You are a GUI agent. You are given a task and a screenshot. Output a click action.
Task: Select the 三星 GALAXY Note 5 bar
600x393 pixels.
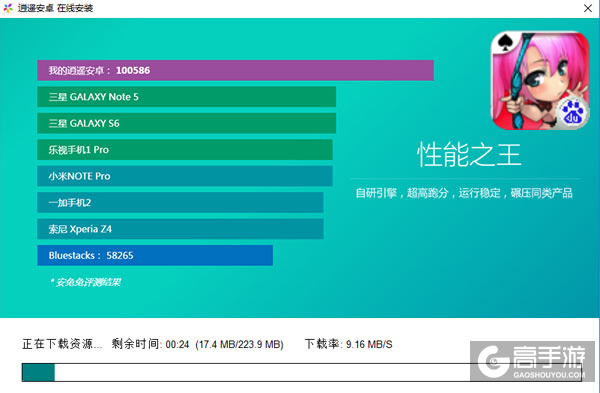(186, 97)
